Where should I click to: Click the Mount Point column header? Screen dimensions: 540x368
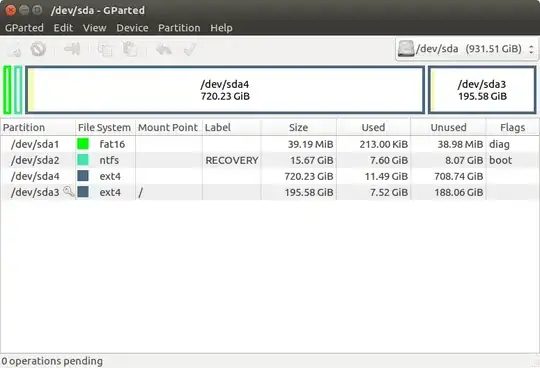tap(168, 127)
